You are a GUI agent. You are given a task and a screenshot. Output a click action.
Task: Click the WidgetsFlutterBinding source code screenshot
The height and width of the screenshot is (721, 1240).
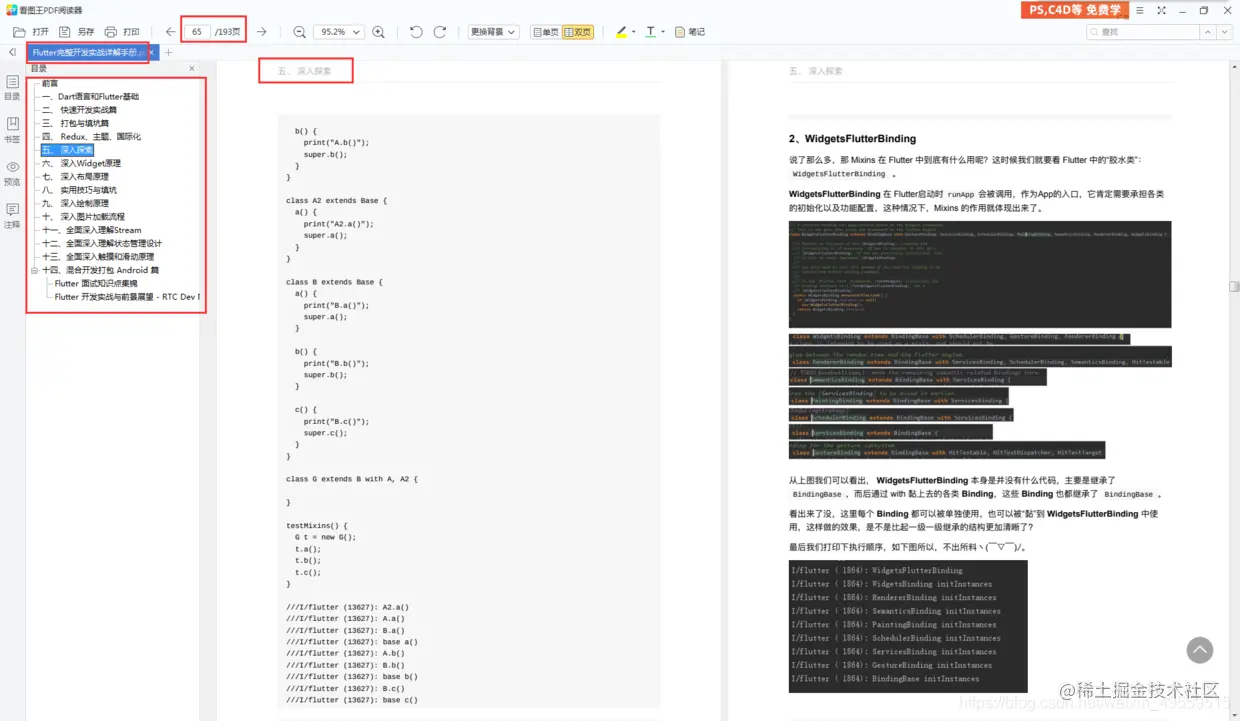pos(980,275)
